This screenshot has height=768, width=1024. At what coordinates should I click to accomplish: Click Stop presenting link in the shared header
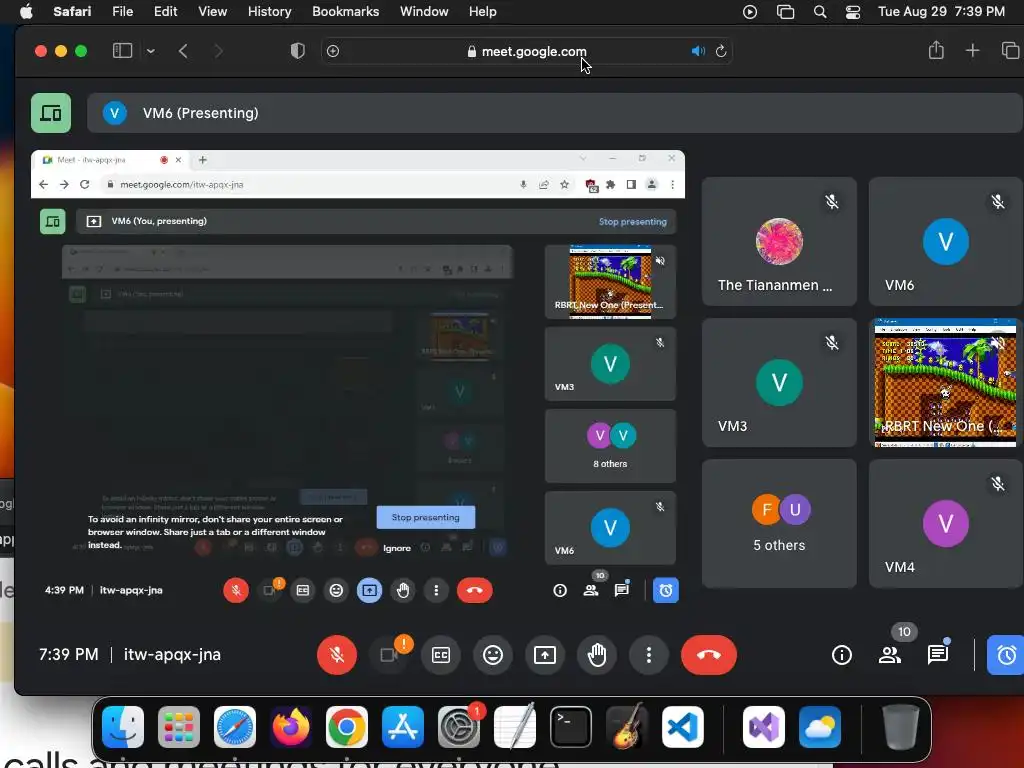tap(633, 221)
